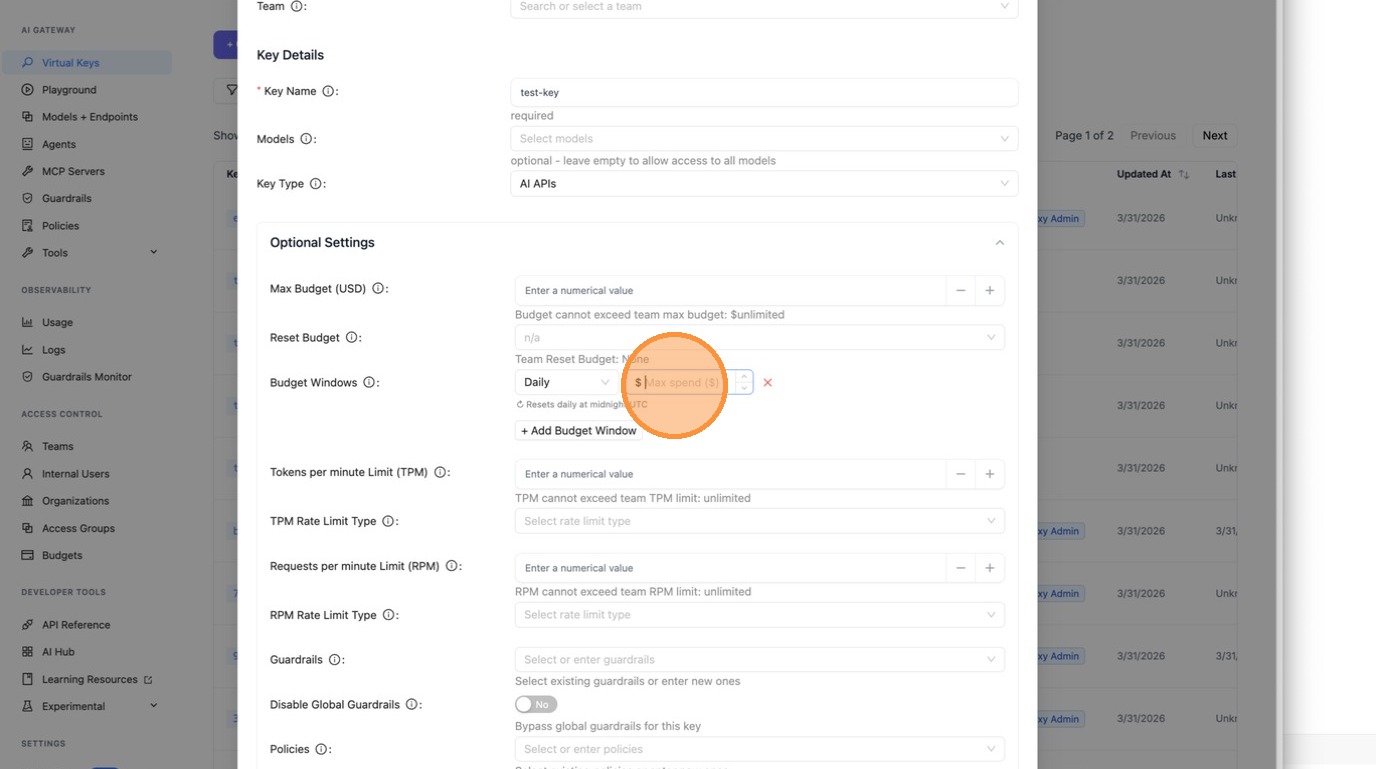The image size is (1376, 769).
Task: Click the Logs sidebar icon
Action: (x=28, y=350)
